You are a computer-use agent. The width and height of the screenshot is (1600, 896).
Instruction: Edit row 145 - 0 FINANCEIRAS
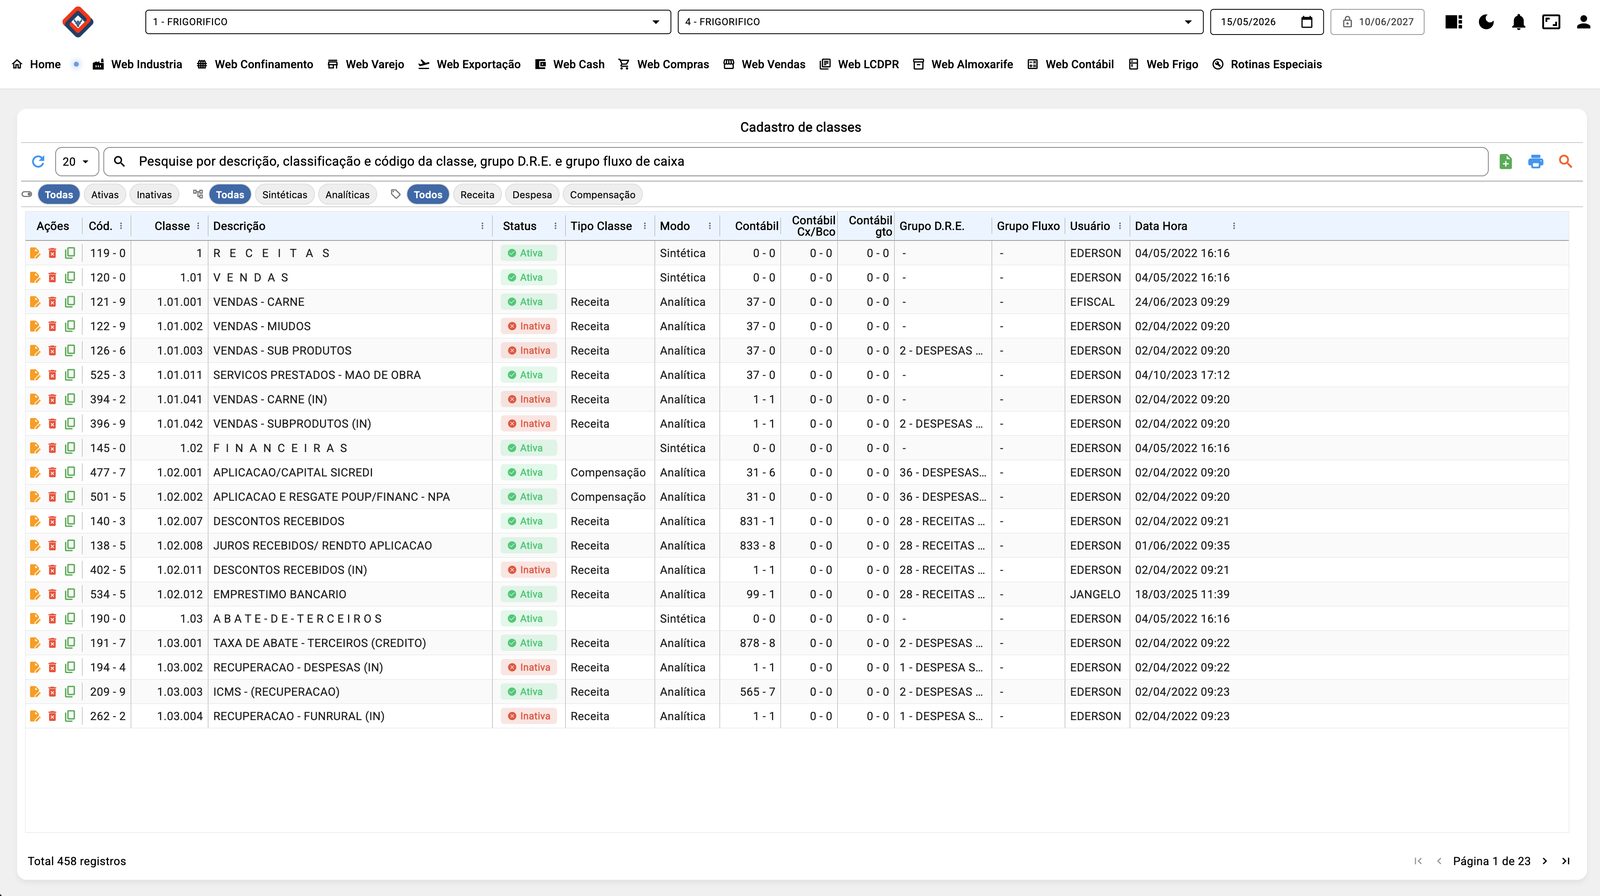click(35, 448)
